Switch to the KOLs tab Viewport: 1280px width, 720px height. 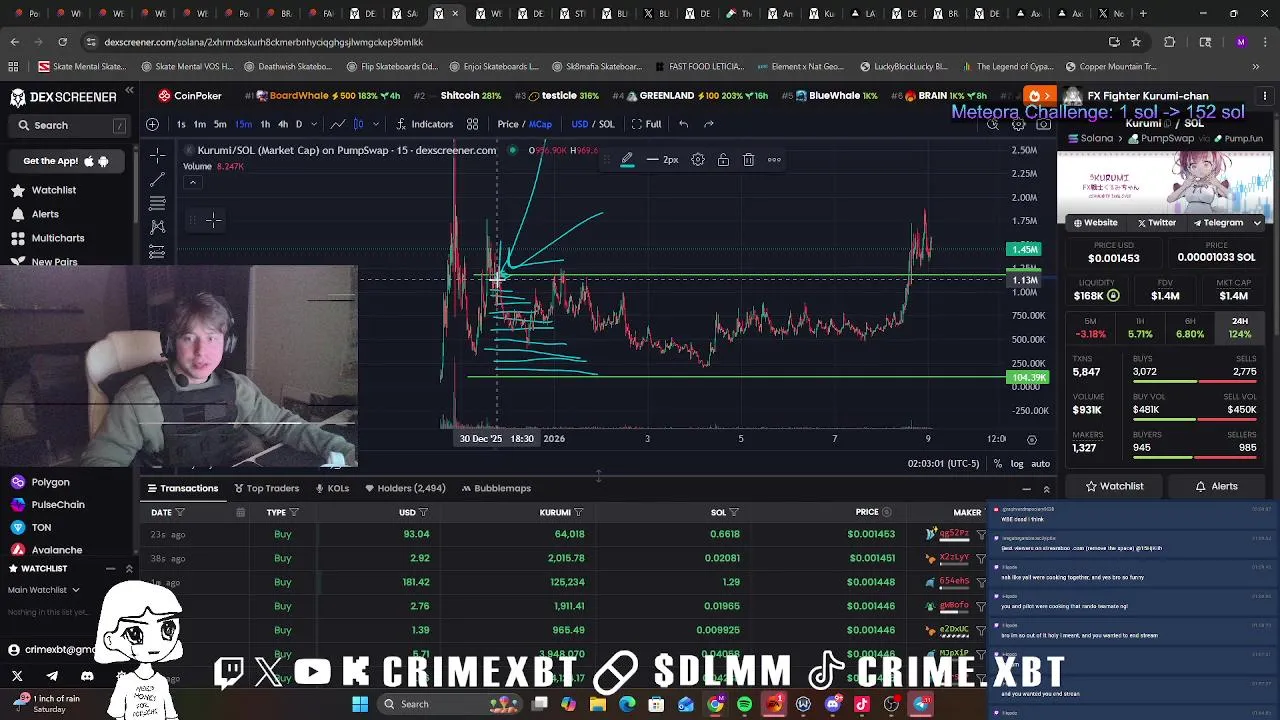pos(332,488)
